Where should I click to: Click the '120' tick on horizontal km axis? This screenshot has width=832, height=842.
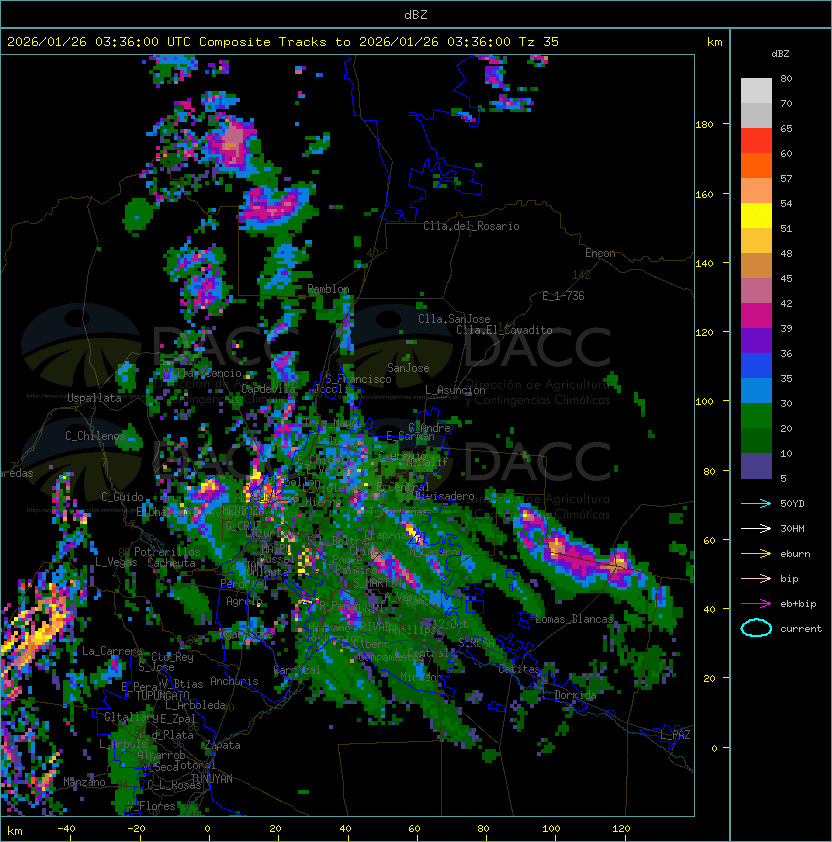621,829
